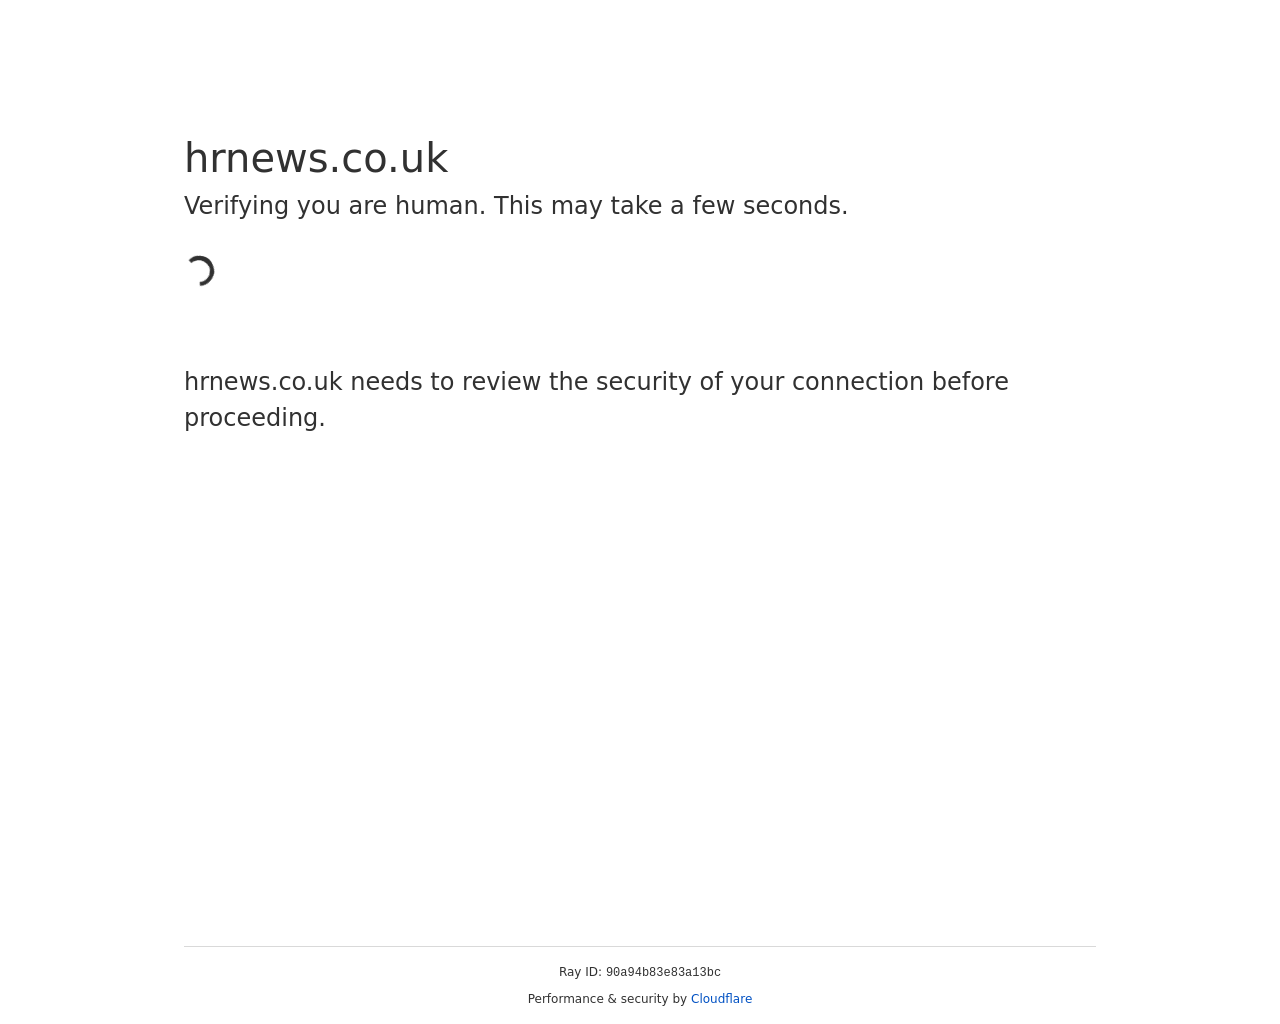Click 'This may take a few seconds' sentence
1280x1024 pixels.
pyautogui.click(x=671, y=206)
